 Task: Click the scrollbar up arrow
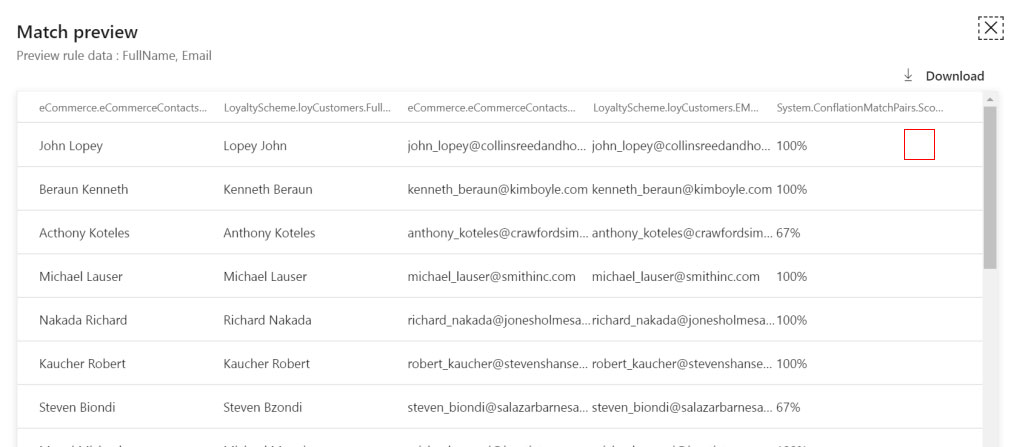[990, 99]
